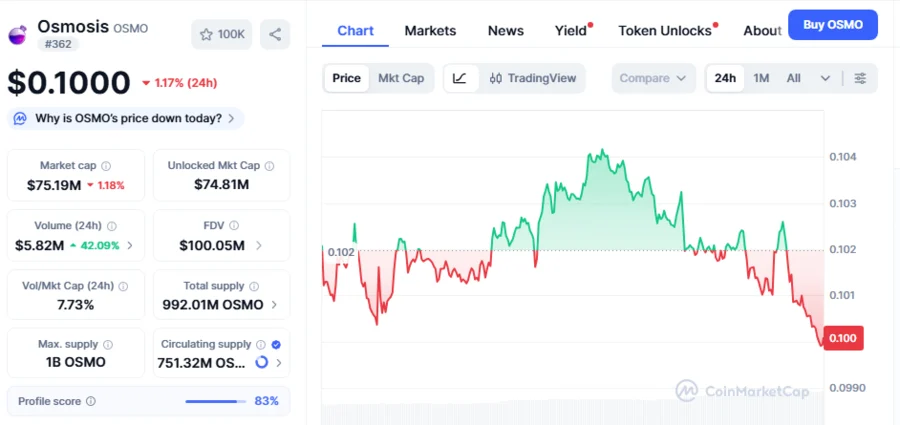Screen dimensions: 900x425
Task: Click the Profile score info icon
Action: [91, 401]
